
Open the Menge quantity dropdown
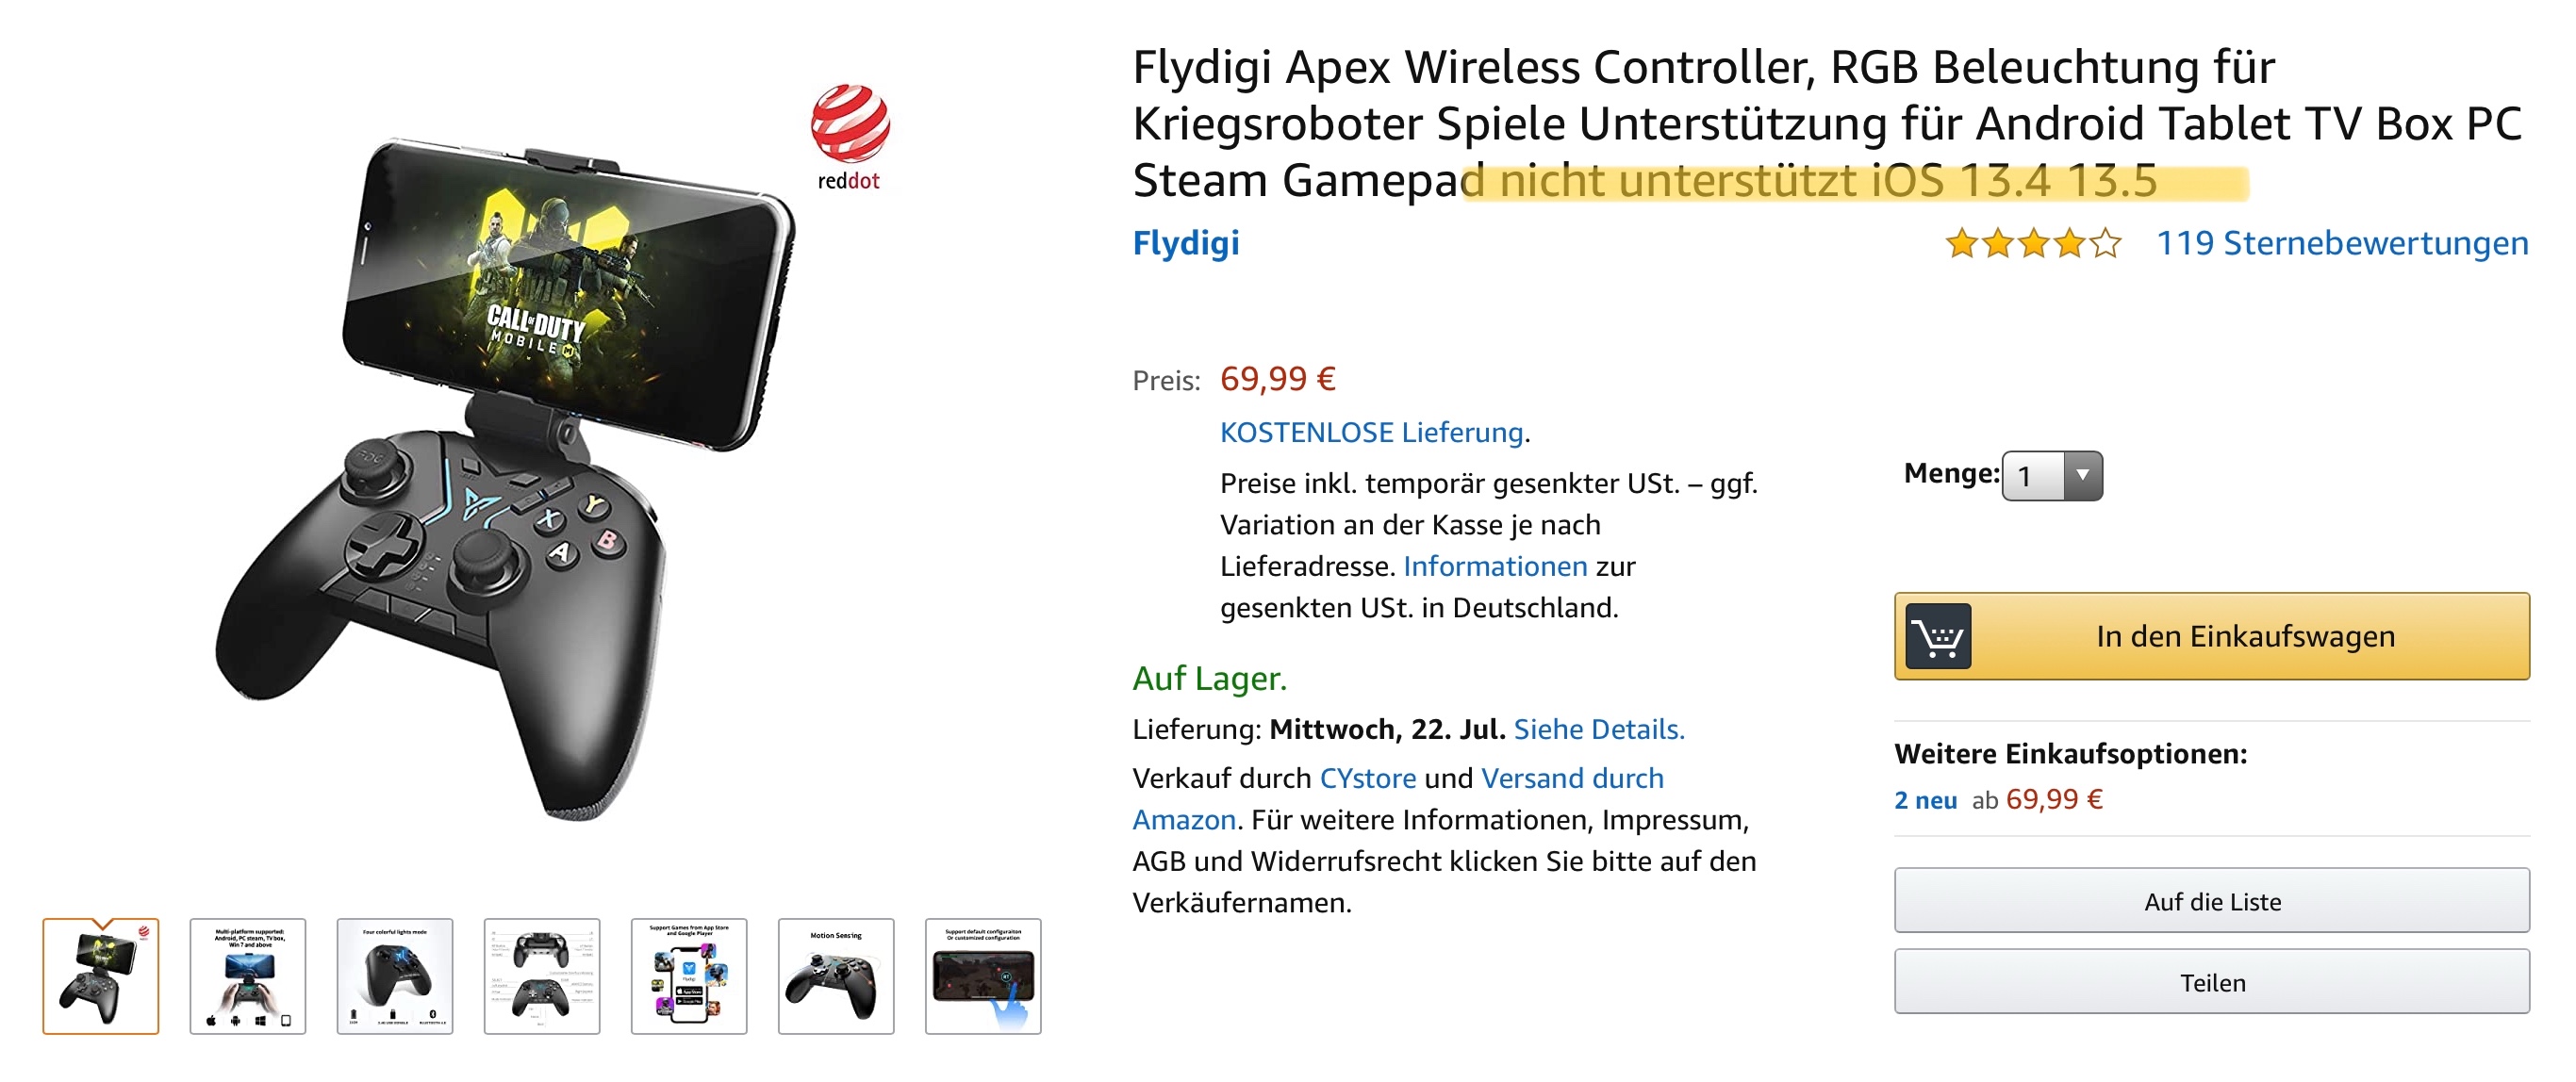[2051, 476]
